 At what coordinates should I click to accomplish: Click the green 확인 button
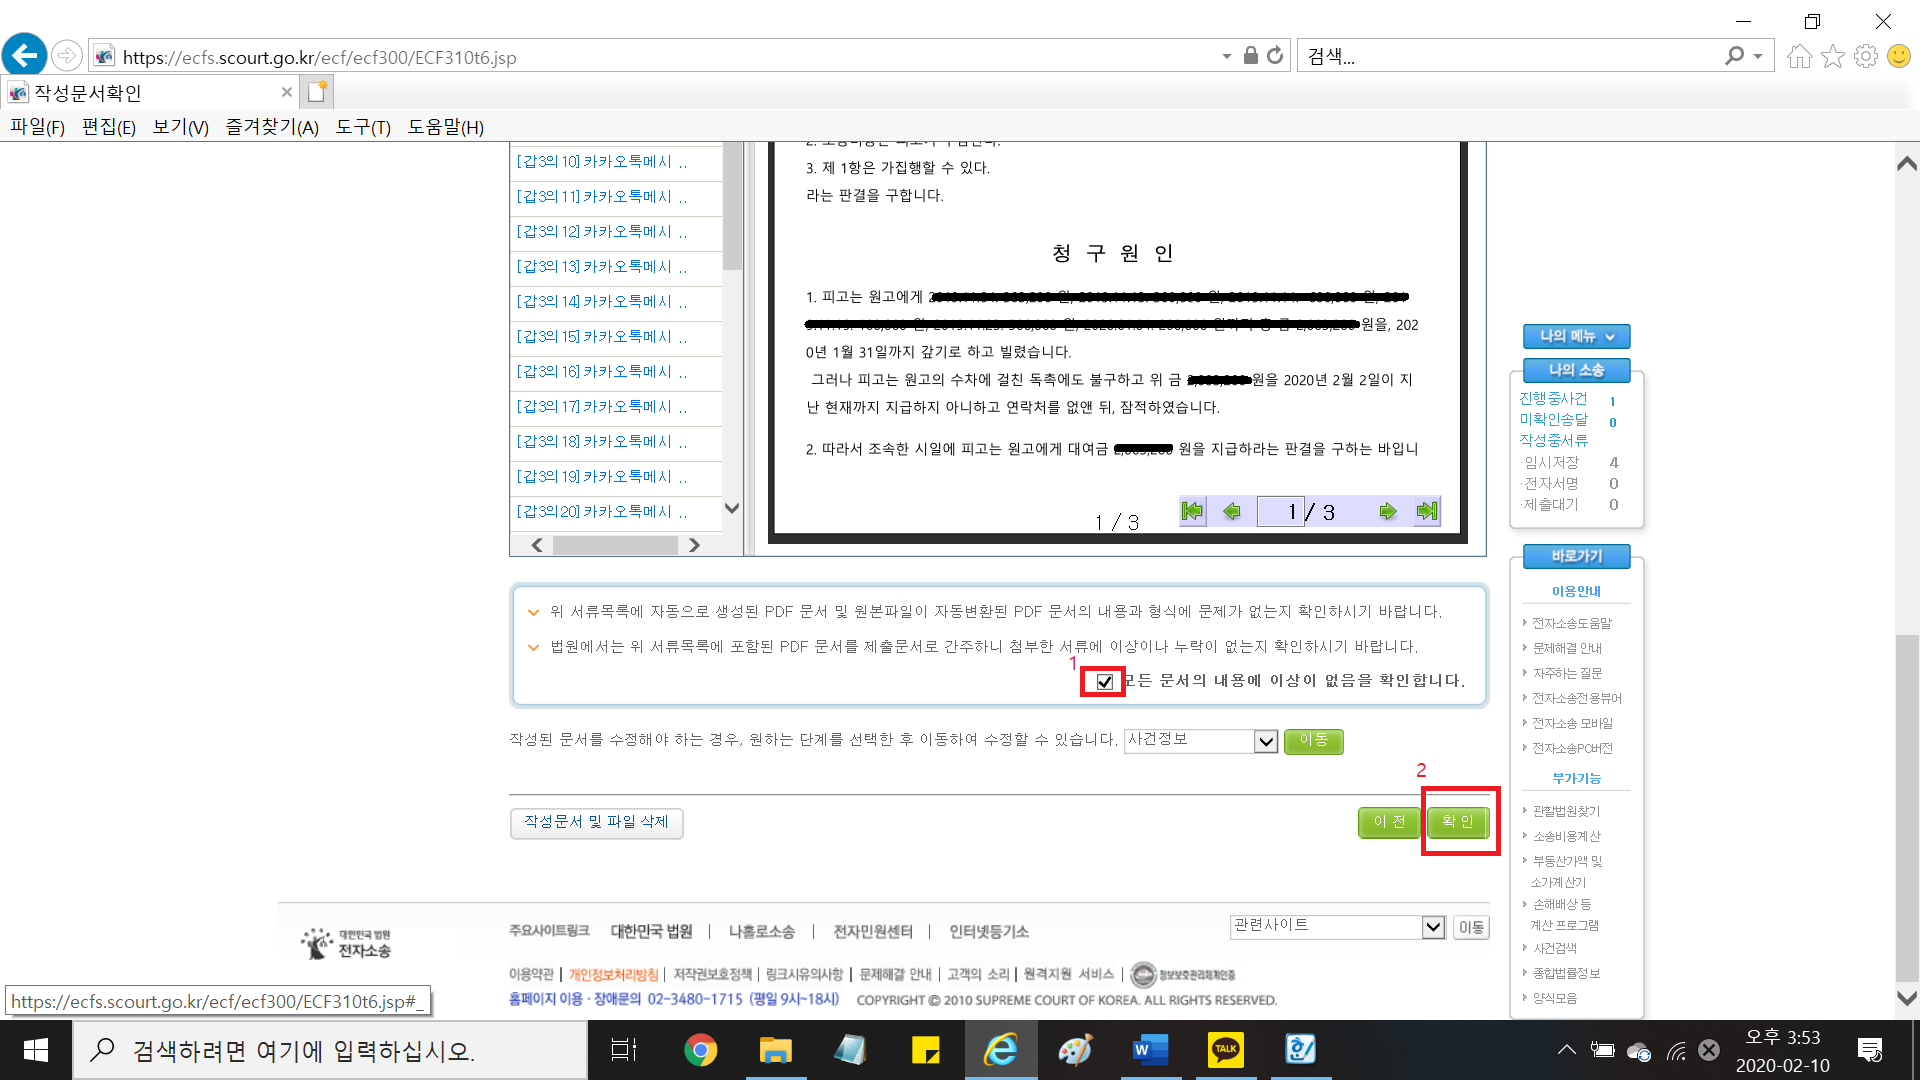pos(1458,822)
